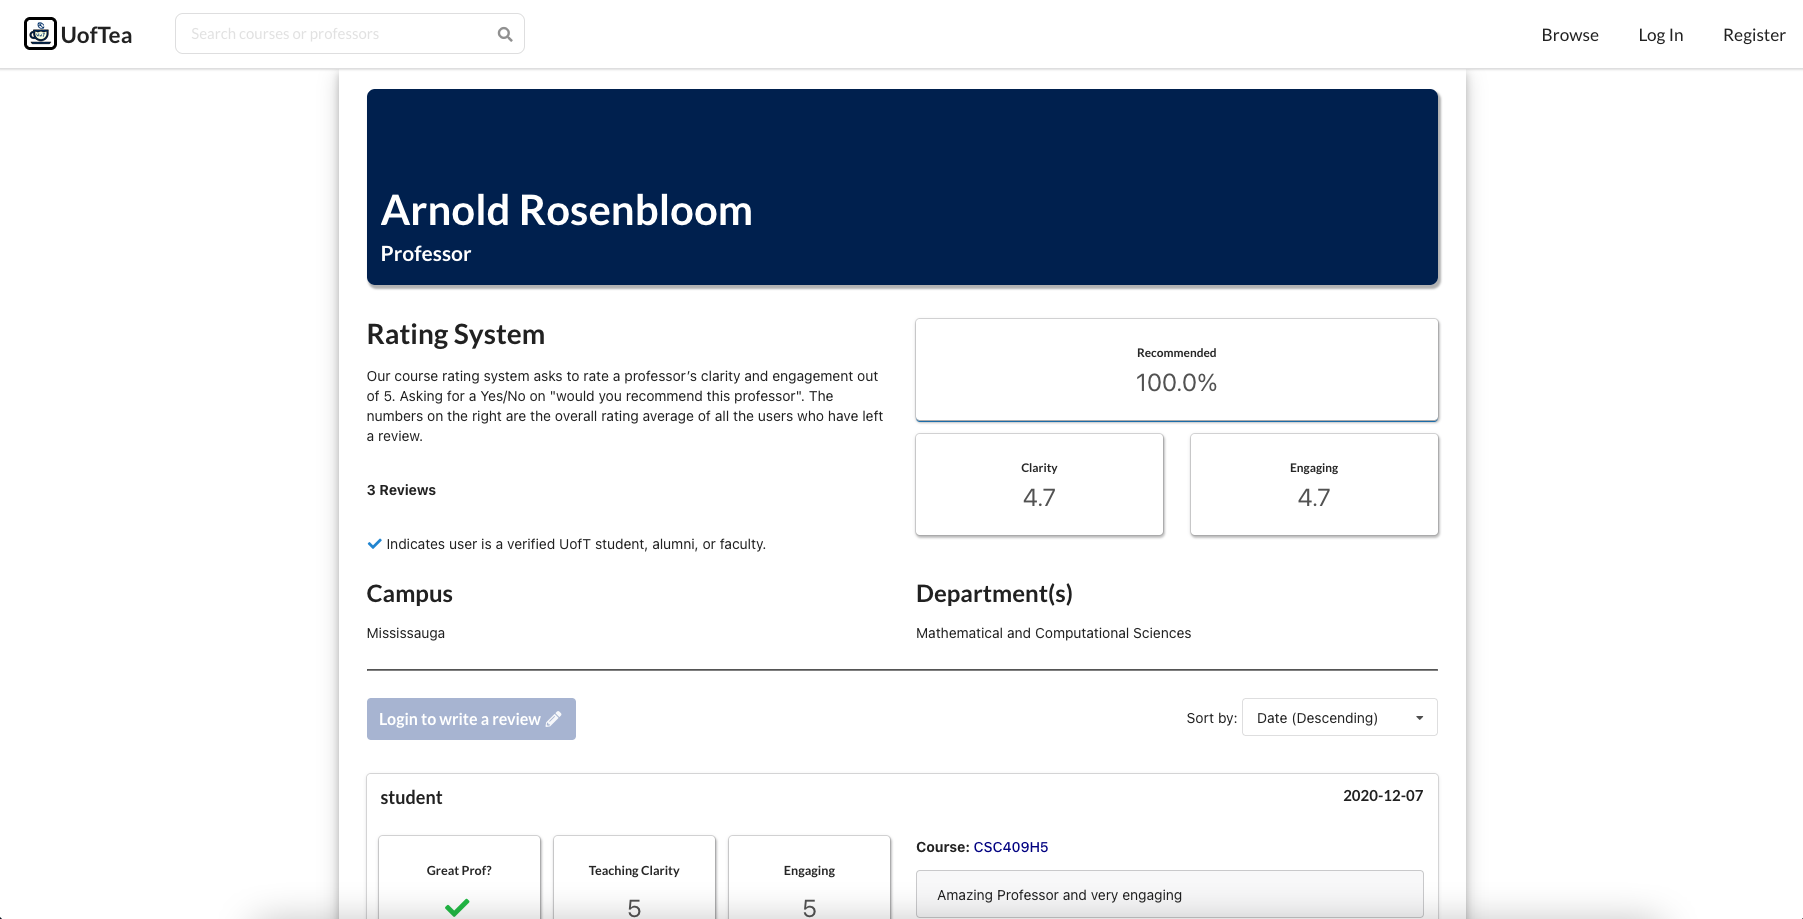
Task: Click the Recommended 100.0% card
Action: (1177, 370)
